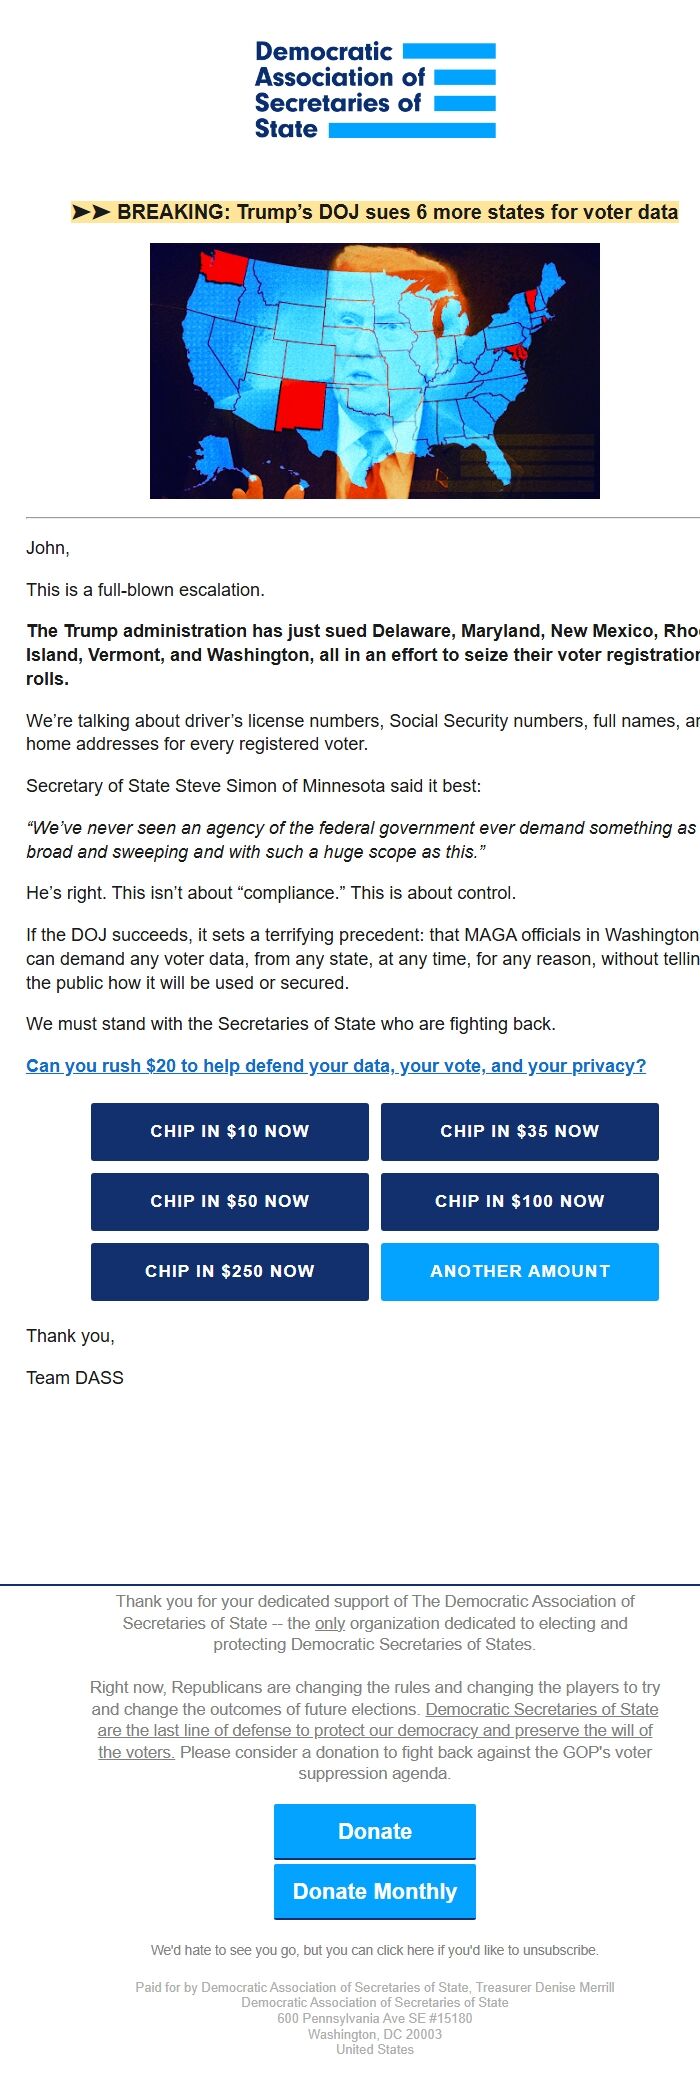The width and height of the screenshot is (700, 2079).
Task: Click the horizontal divider below the map
Action: (350, 519)
